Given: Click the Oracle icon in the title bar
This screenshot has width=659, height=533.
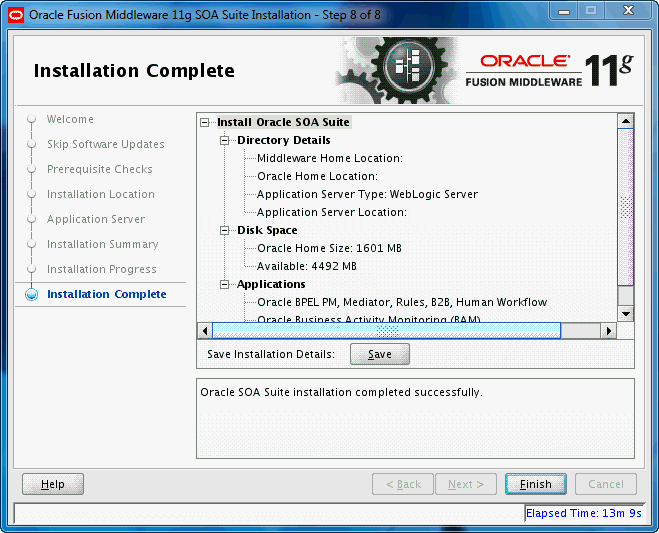Looking at the screenshot, I should pyautogui.click(x=16, y=15).
